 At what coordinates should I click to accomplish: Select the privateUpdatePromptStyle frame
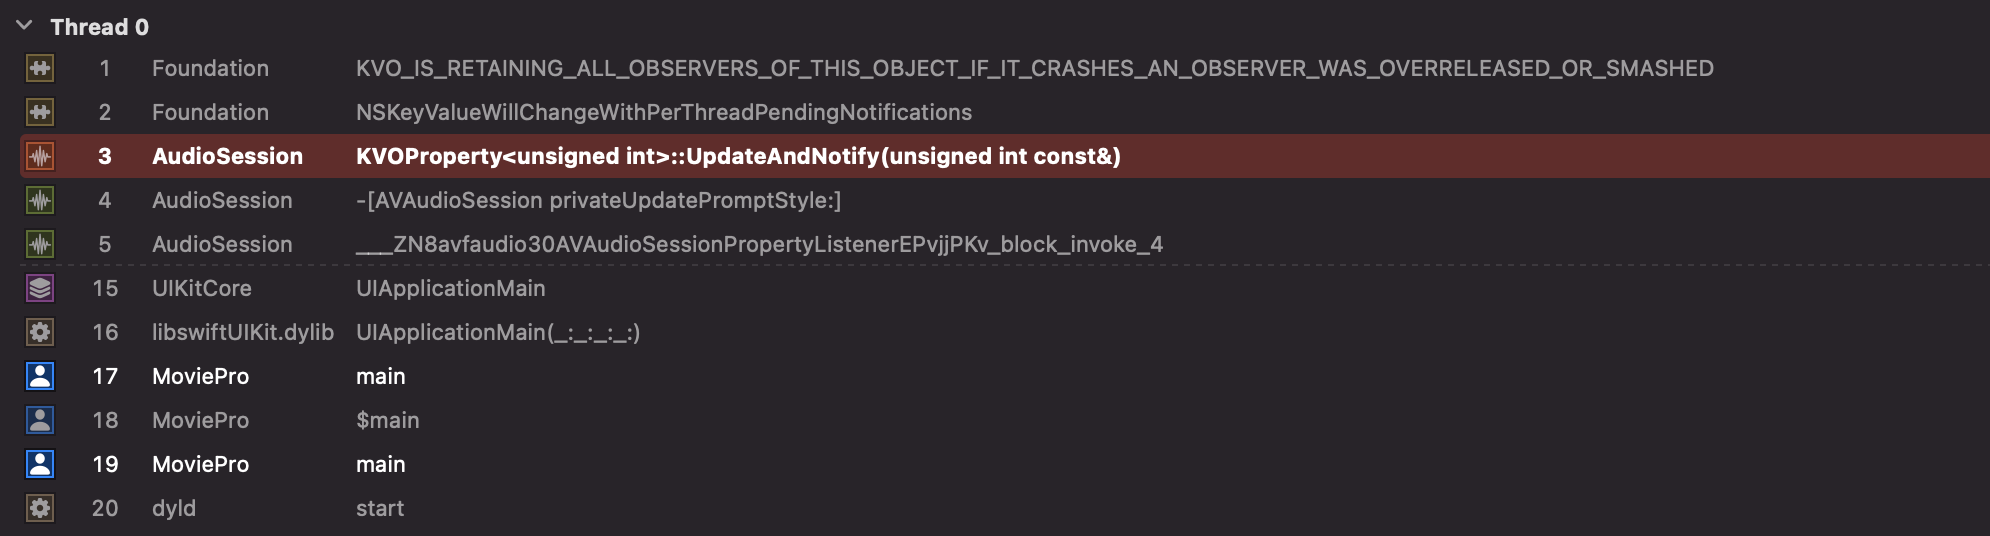coord(598,200)
